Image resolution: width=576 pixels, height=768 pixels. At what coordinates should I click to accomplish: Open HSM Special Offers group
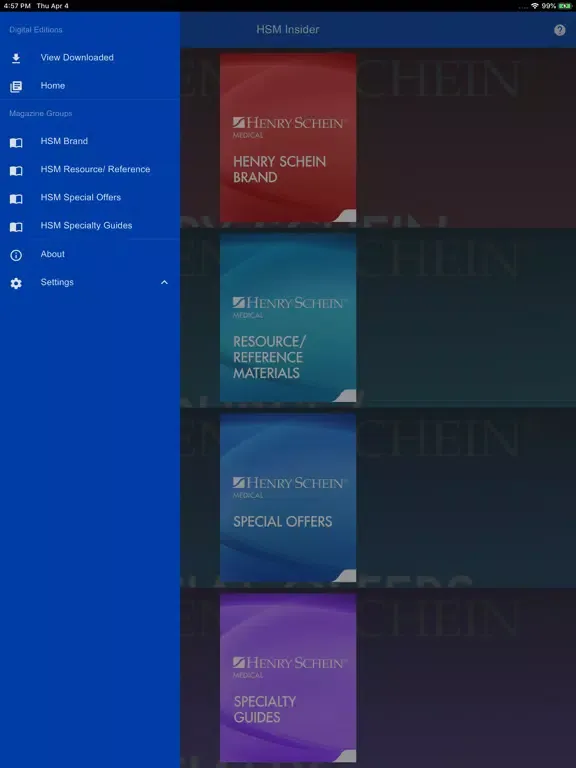90,197
